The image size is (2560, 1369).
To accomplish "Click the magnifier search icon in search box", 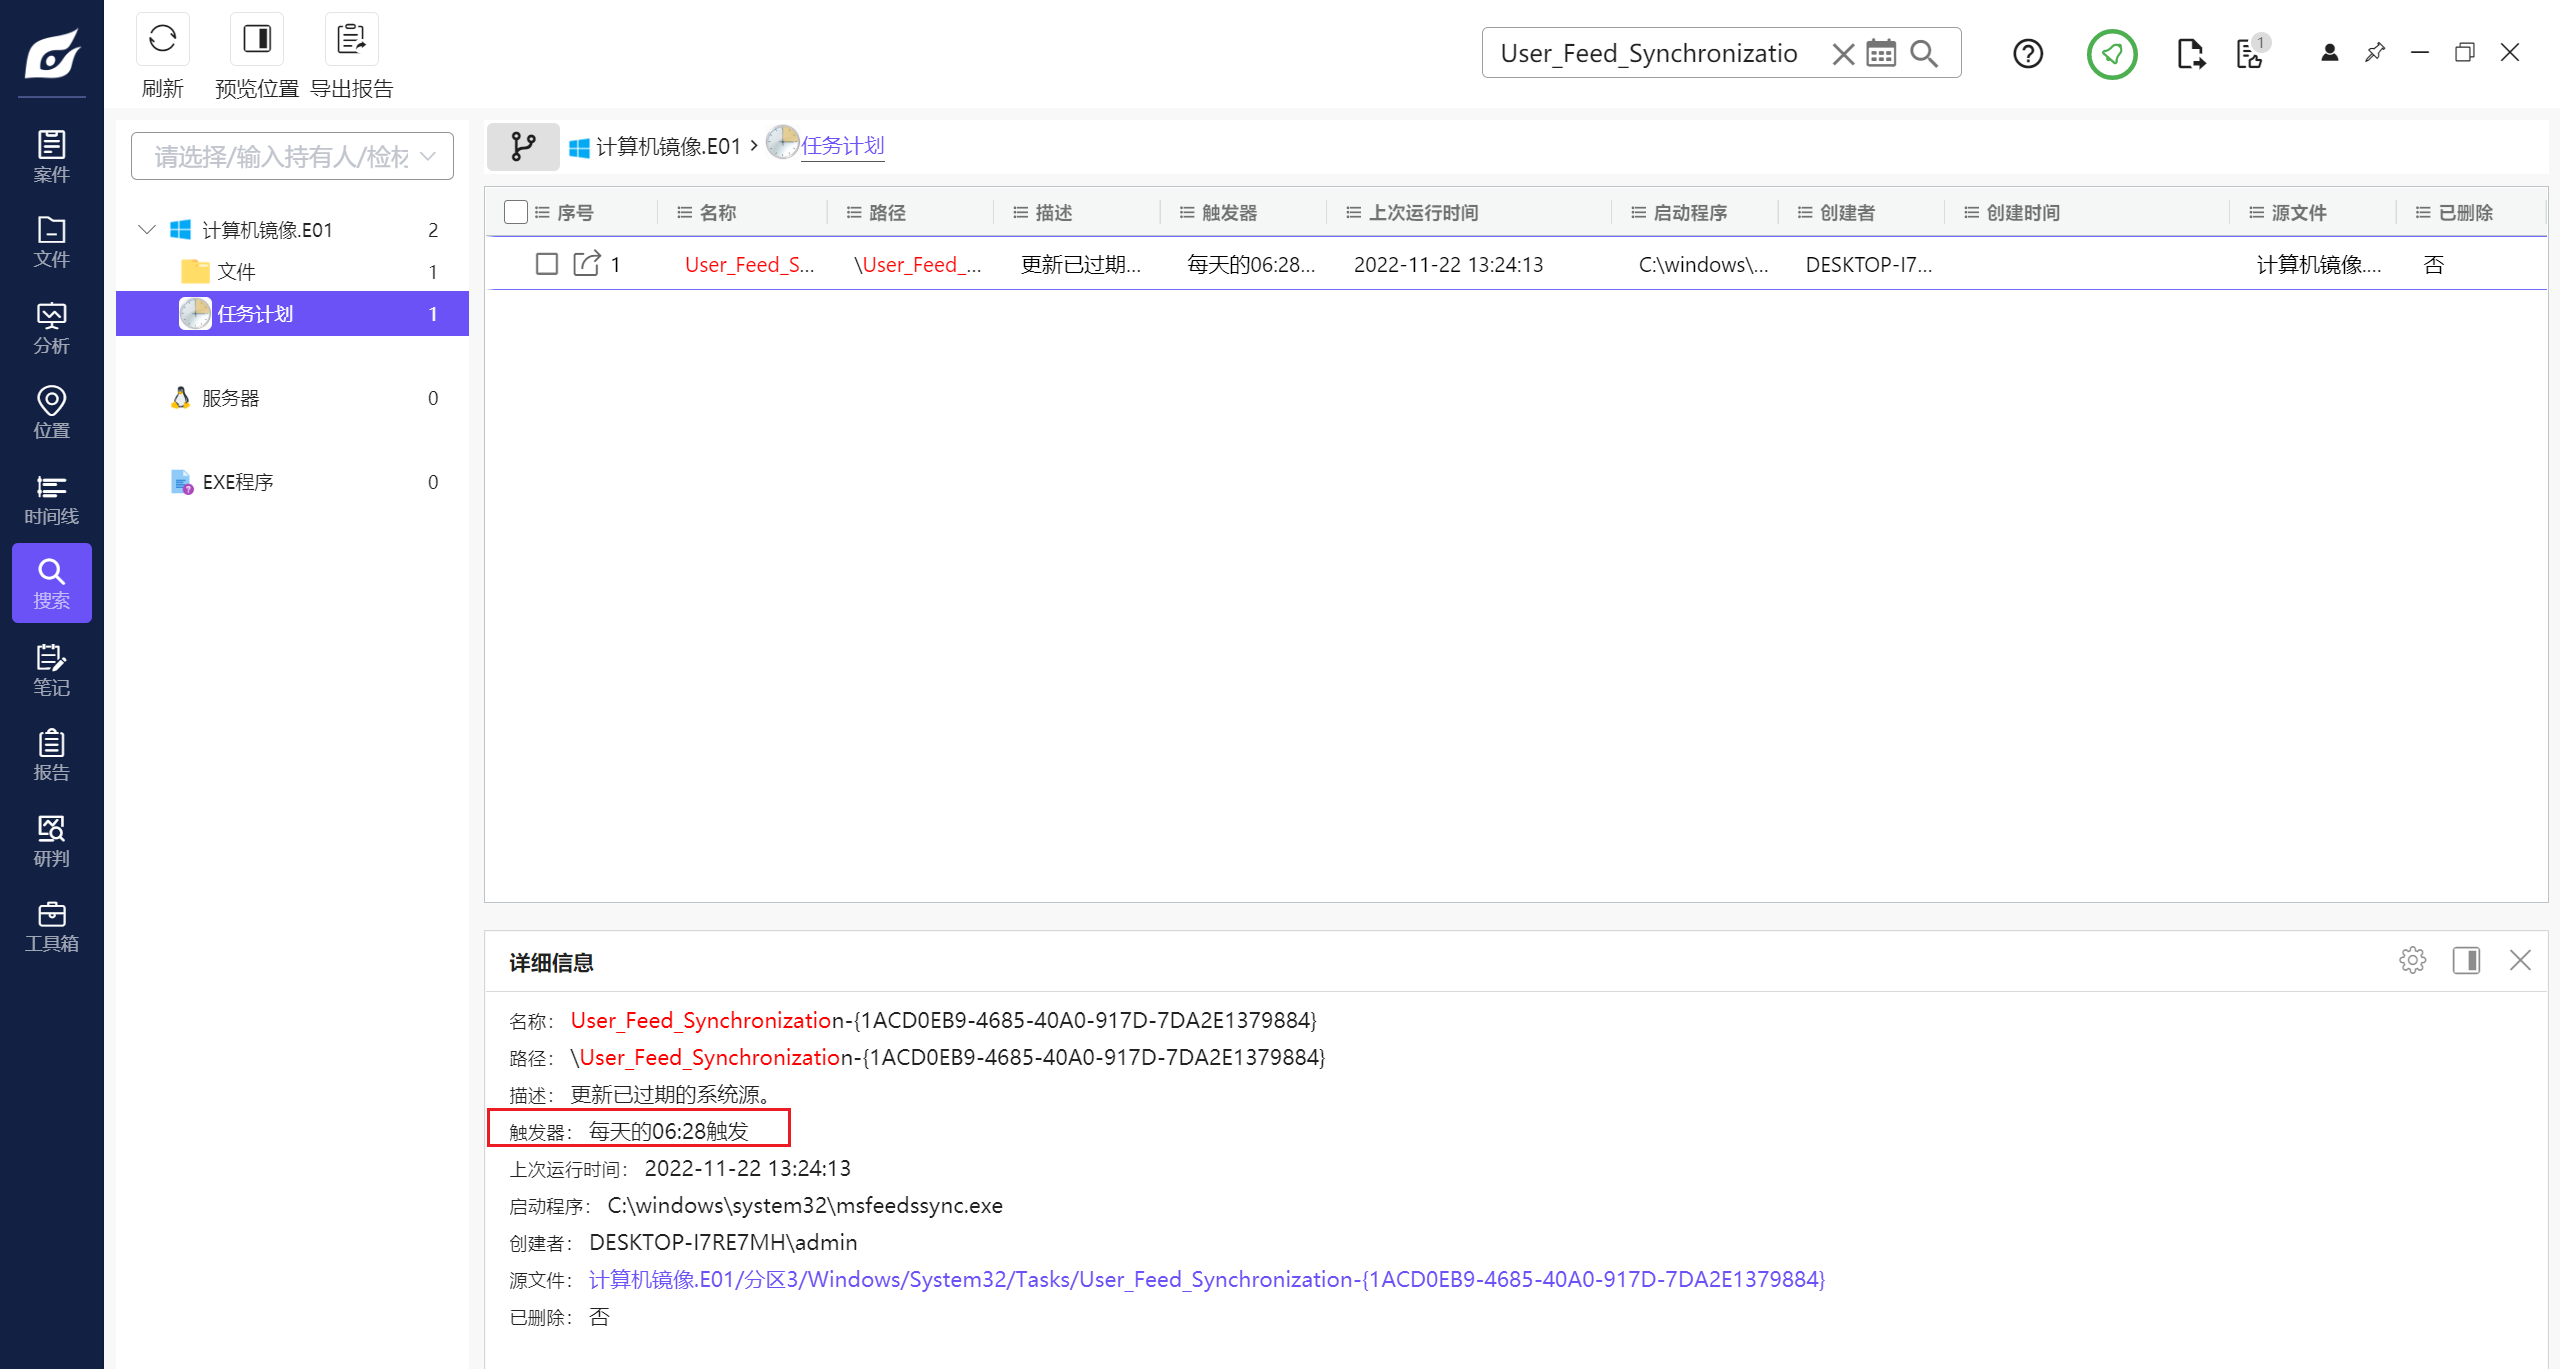I will (x=1924, y=53).
